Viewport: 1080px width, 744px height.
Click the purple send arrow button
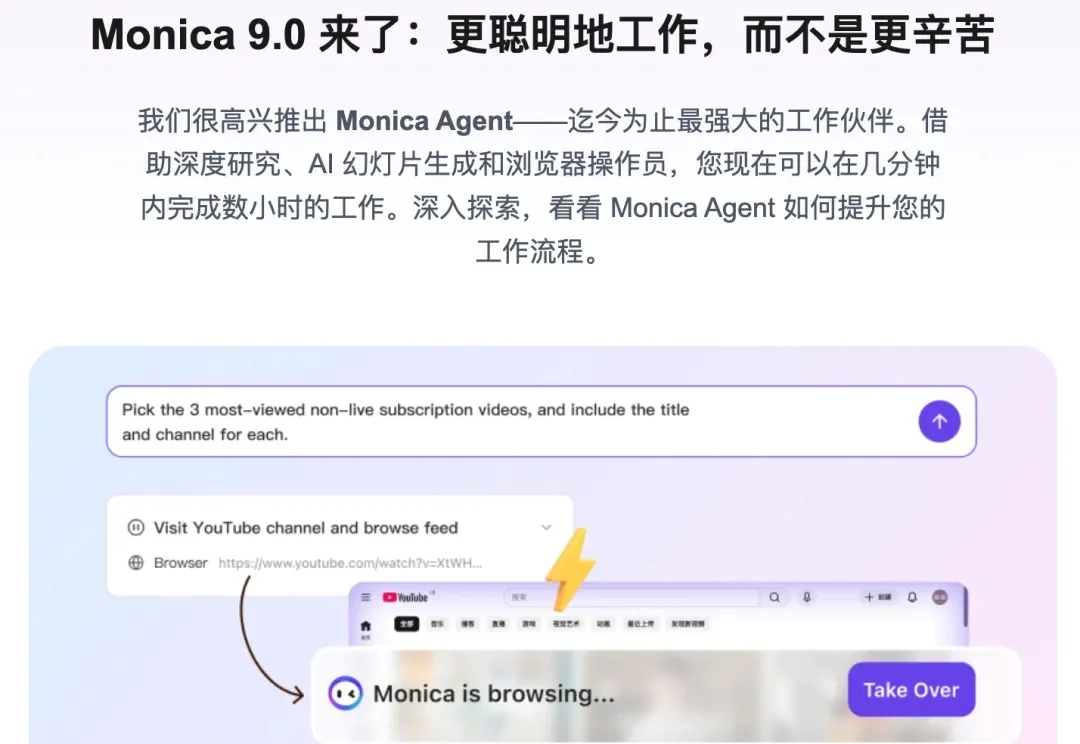[x=939, y=421]
